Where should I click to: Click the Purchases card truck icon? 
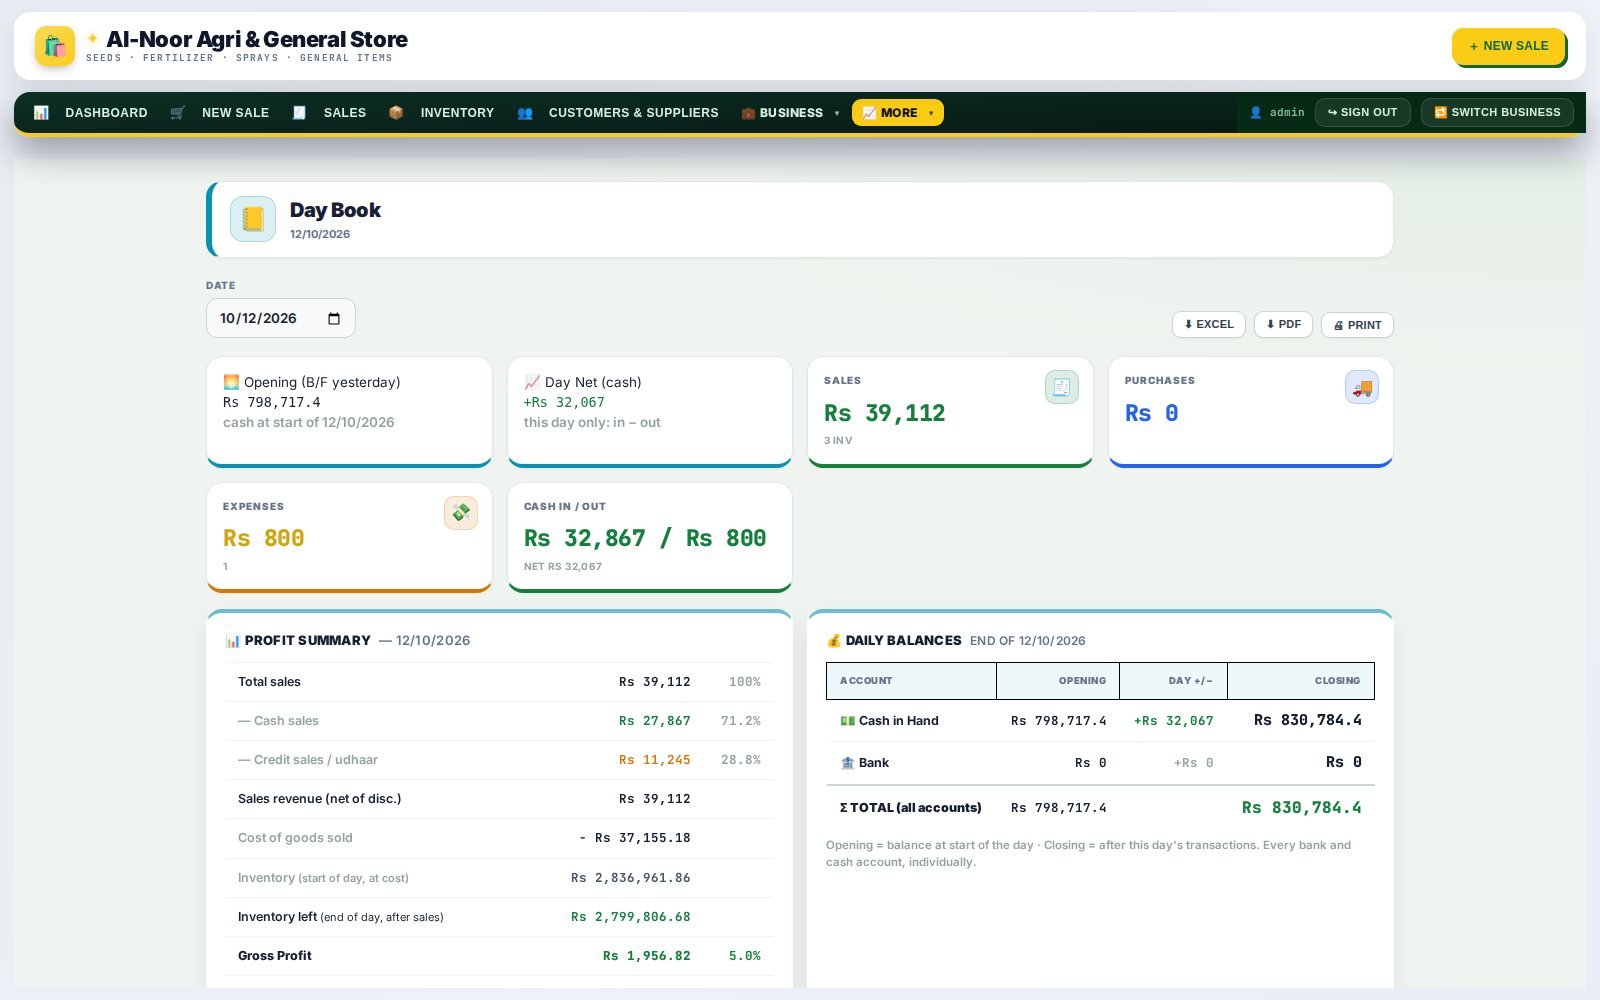pyautogui.click(x=1362, y=387)
